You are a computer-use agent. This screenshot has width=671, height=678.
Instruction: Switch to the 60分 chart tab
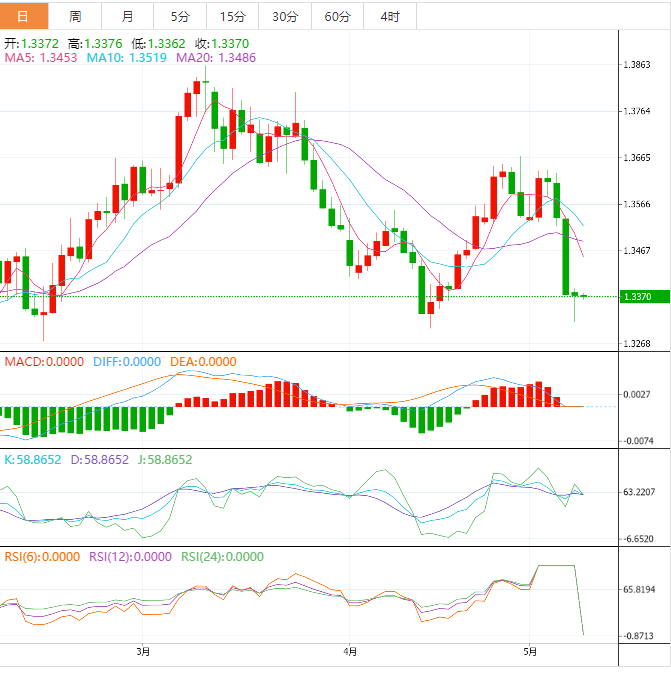click(x=338, y=16)
